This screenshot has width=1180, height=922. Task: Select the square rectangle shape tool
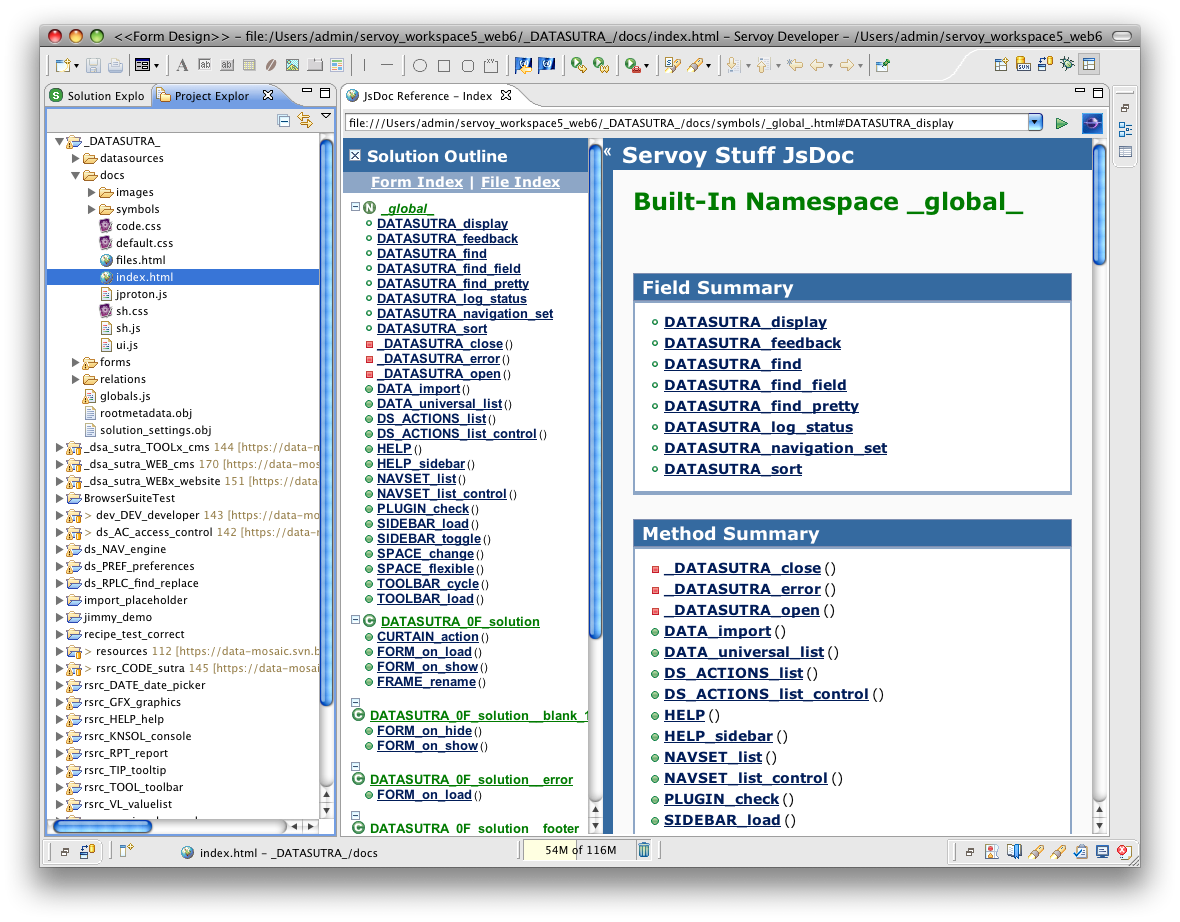click(x=444, y=66)
